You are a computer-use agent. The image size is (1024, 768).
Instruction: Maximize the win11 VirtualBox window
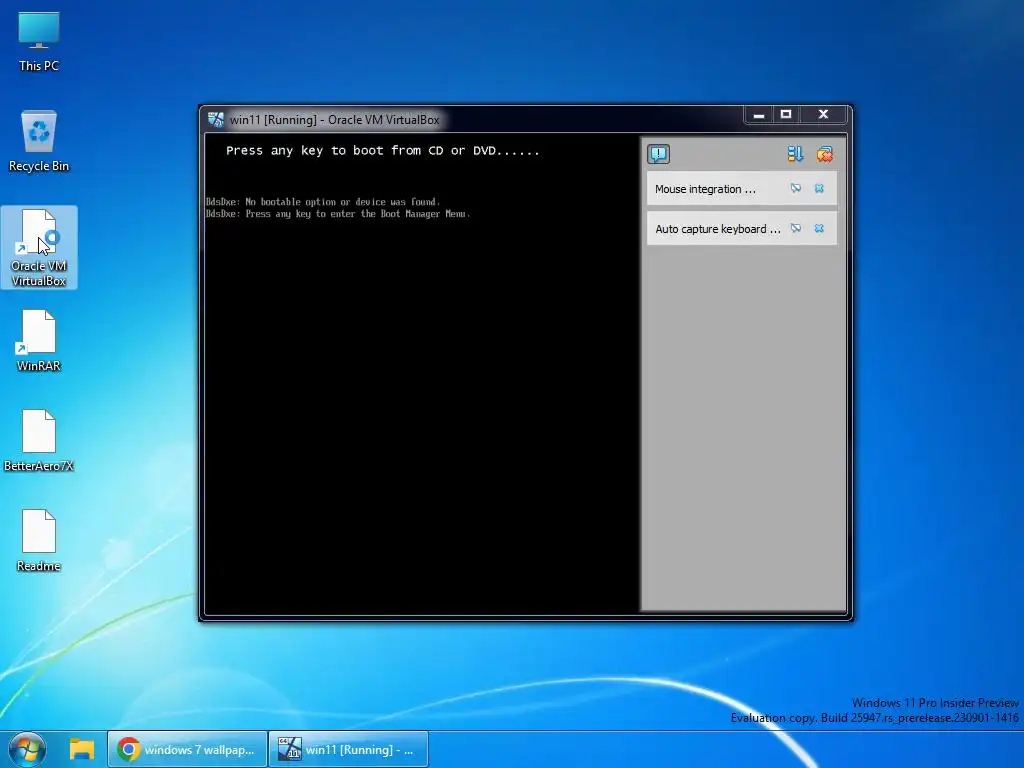click(x=786, y=115)
